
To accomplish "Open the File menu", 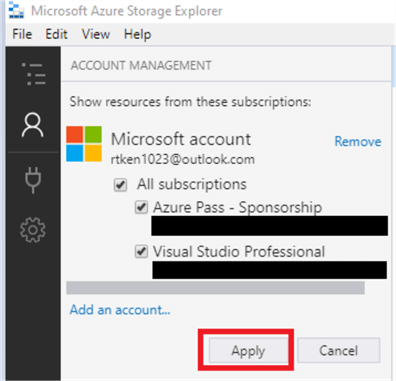I will coord(22,34).
